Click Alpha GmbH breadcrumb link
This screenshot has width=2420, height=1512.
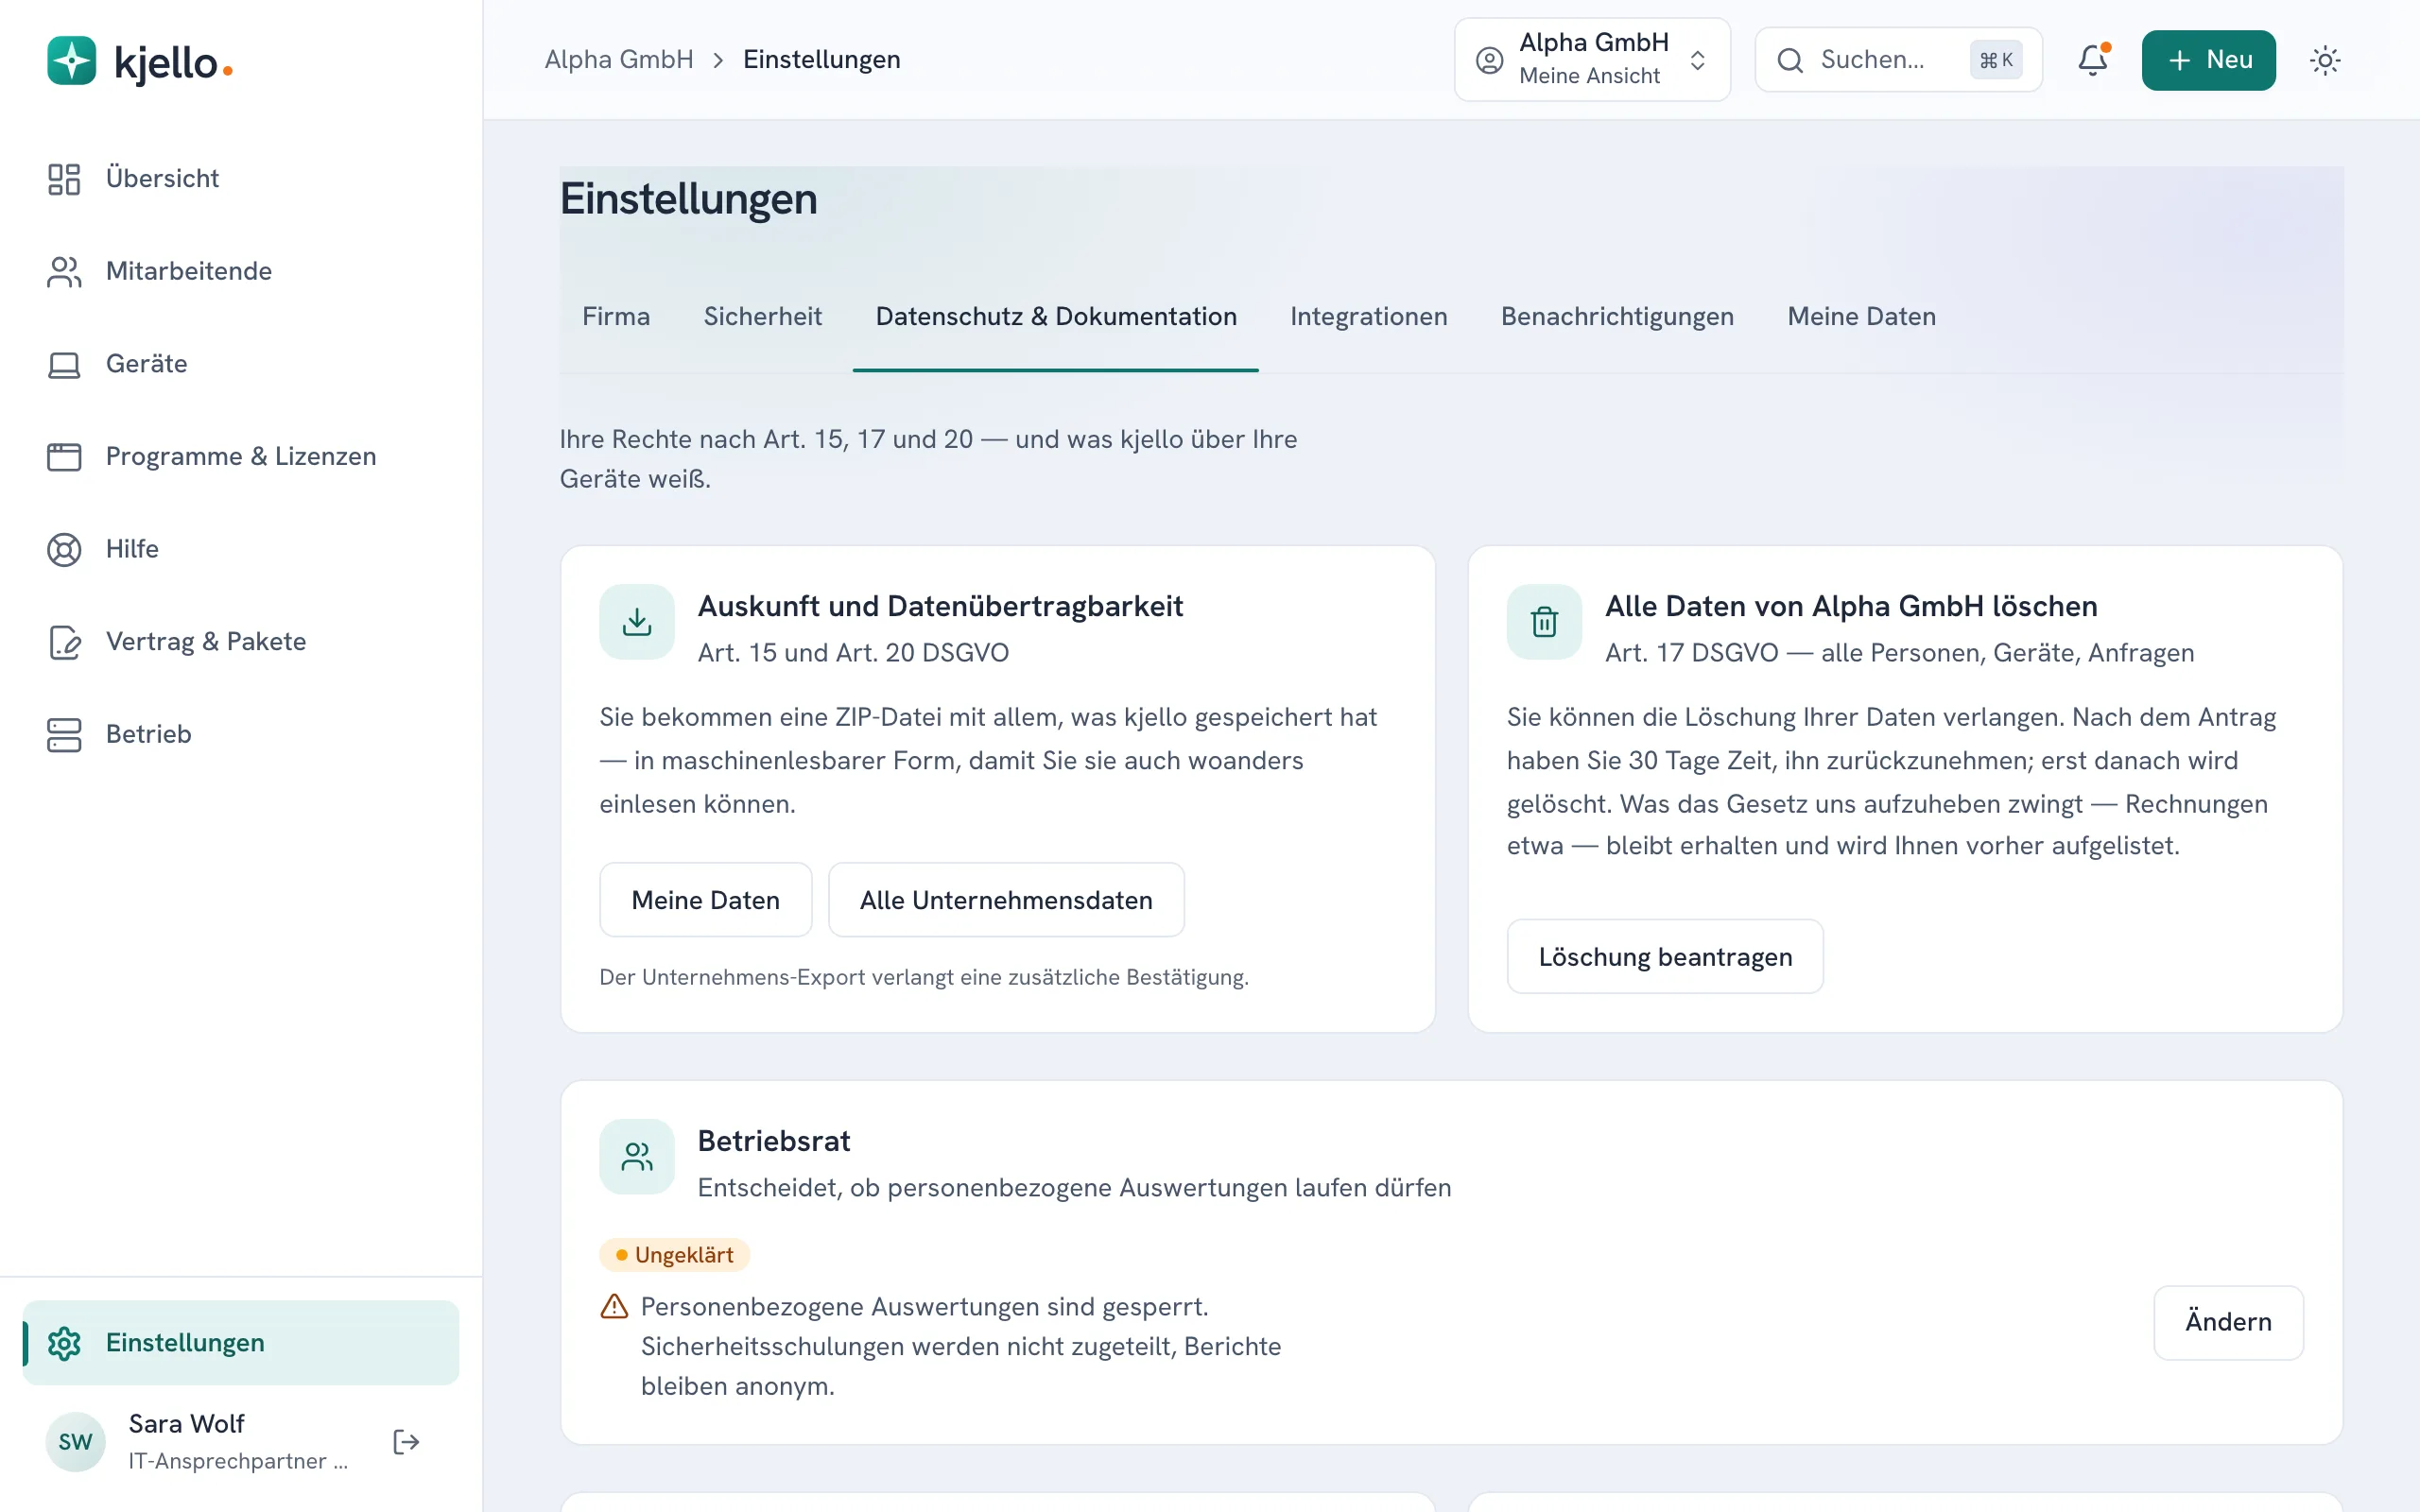click(x=619, y=60)
